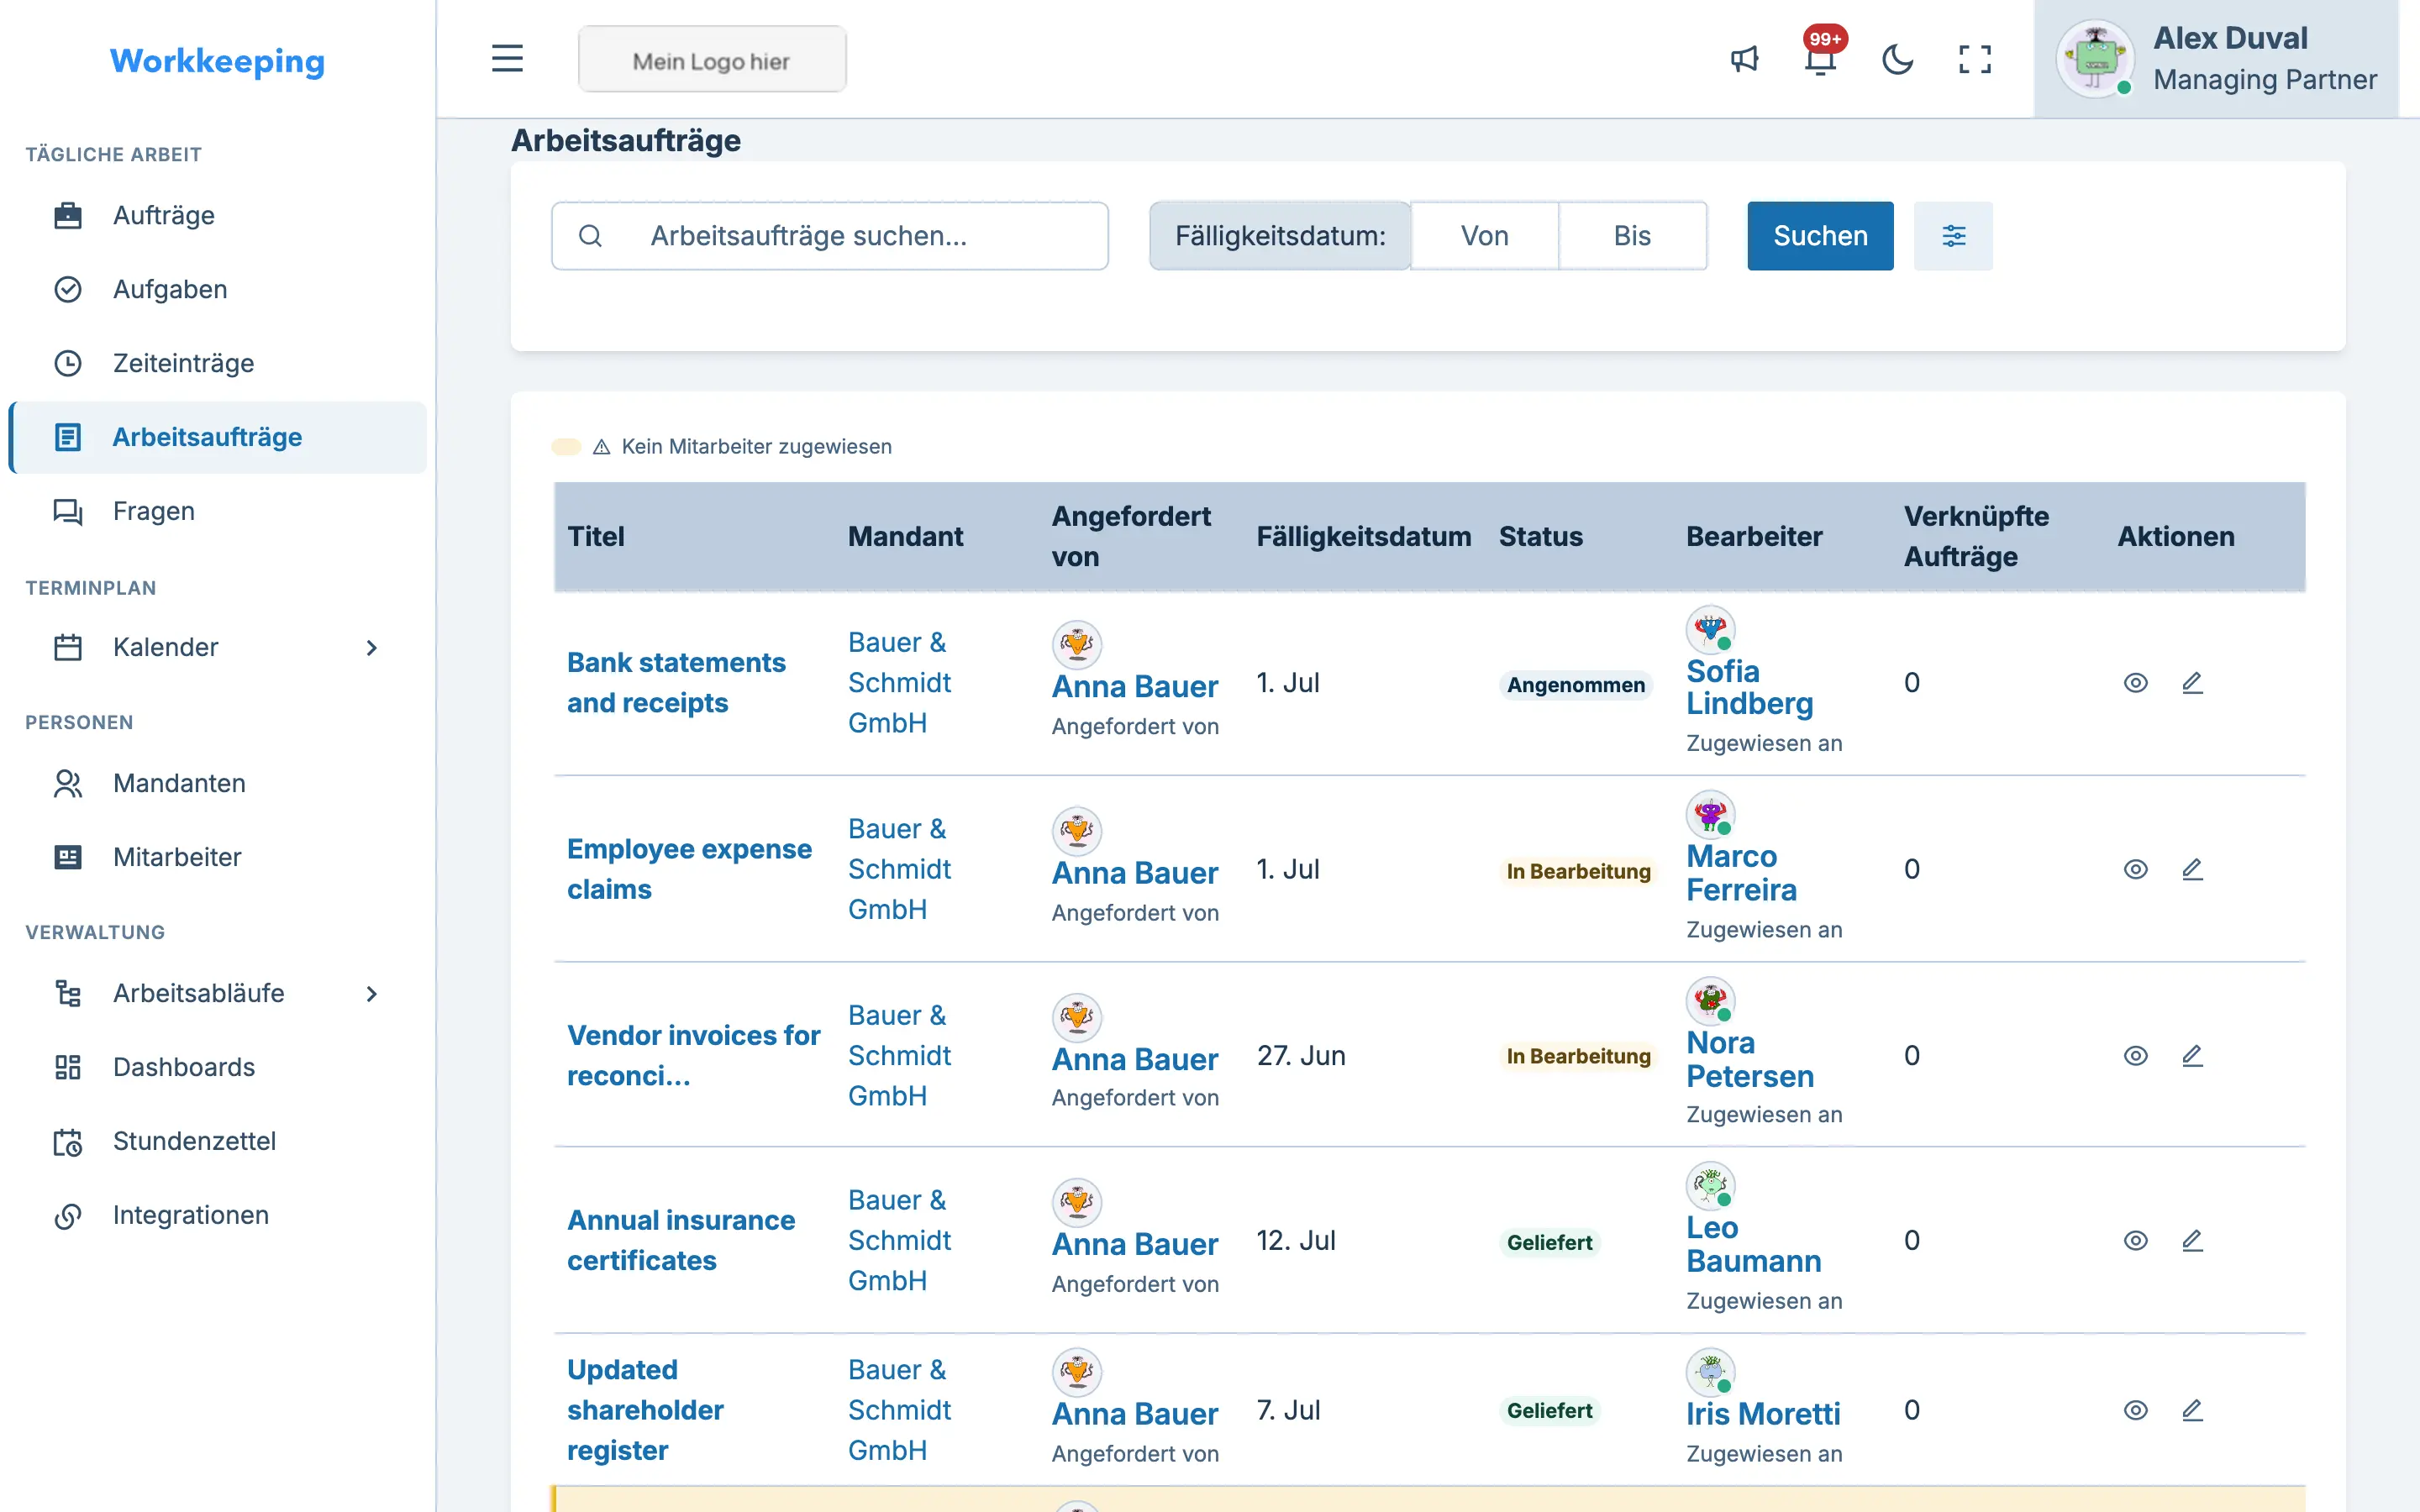
Task: Expand the Arbeitsabläufe submenu chevron
Action: 372,994
